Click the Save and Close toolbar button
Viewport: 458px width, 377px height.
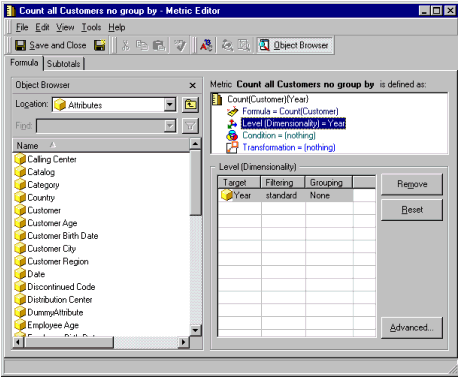tap(51, 45)
